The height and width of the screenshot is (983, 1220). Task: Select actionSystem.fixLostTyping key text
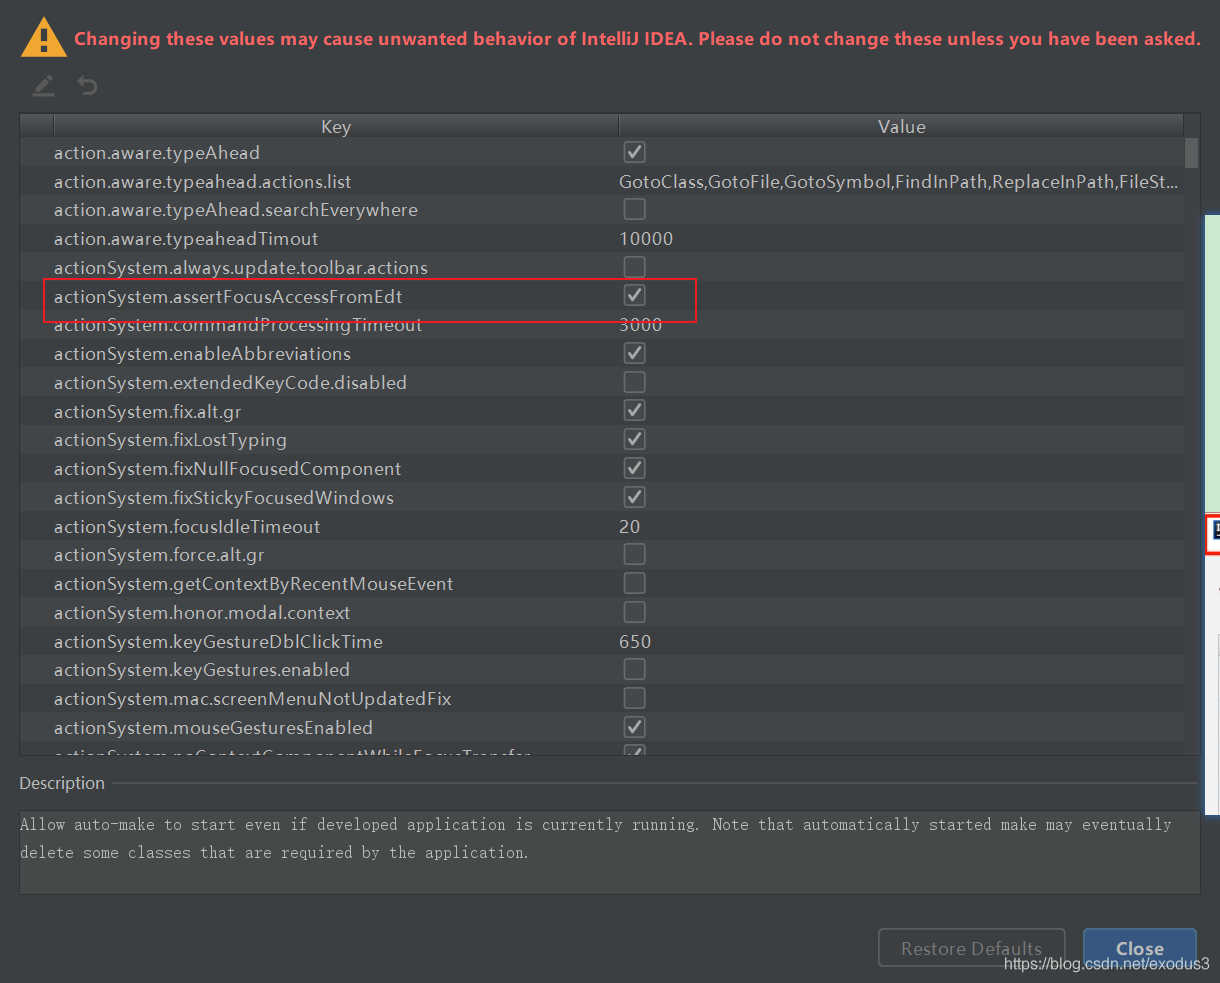pos(170,440)
